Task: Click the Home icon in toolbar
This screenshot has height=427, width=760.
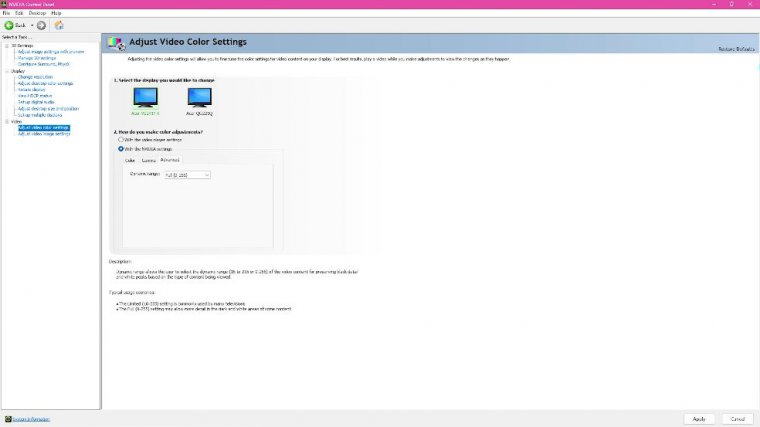Action: coord(59,25)
